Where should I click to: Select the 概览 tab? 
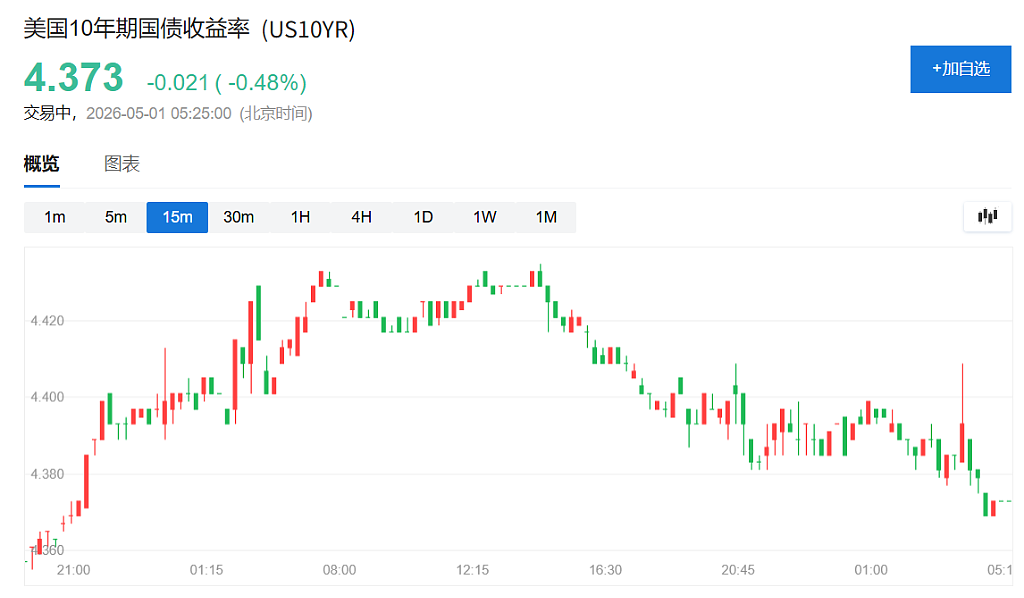(42, 164)
